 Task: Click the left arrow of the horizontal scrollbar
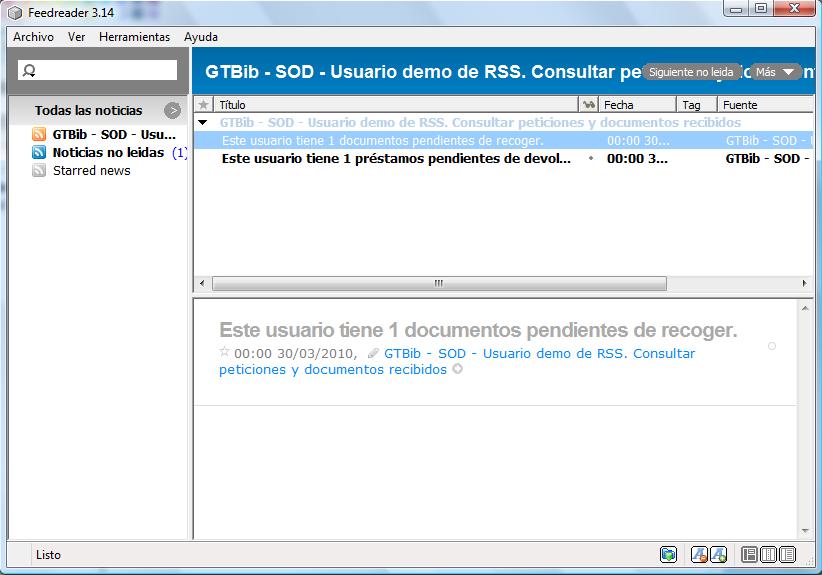(x=202, y=284)
